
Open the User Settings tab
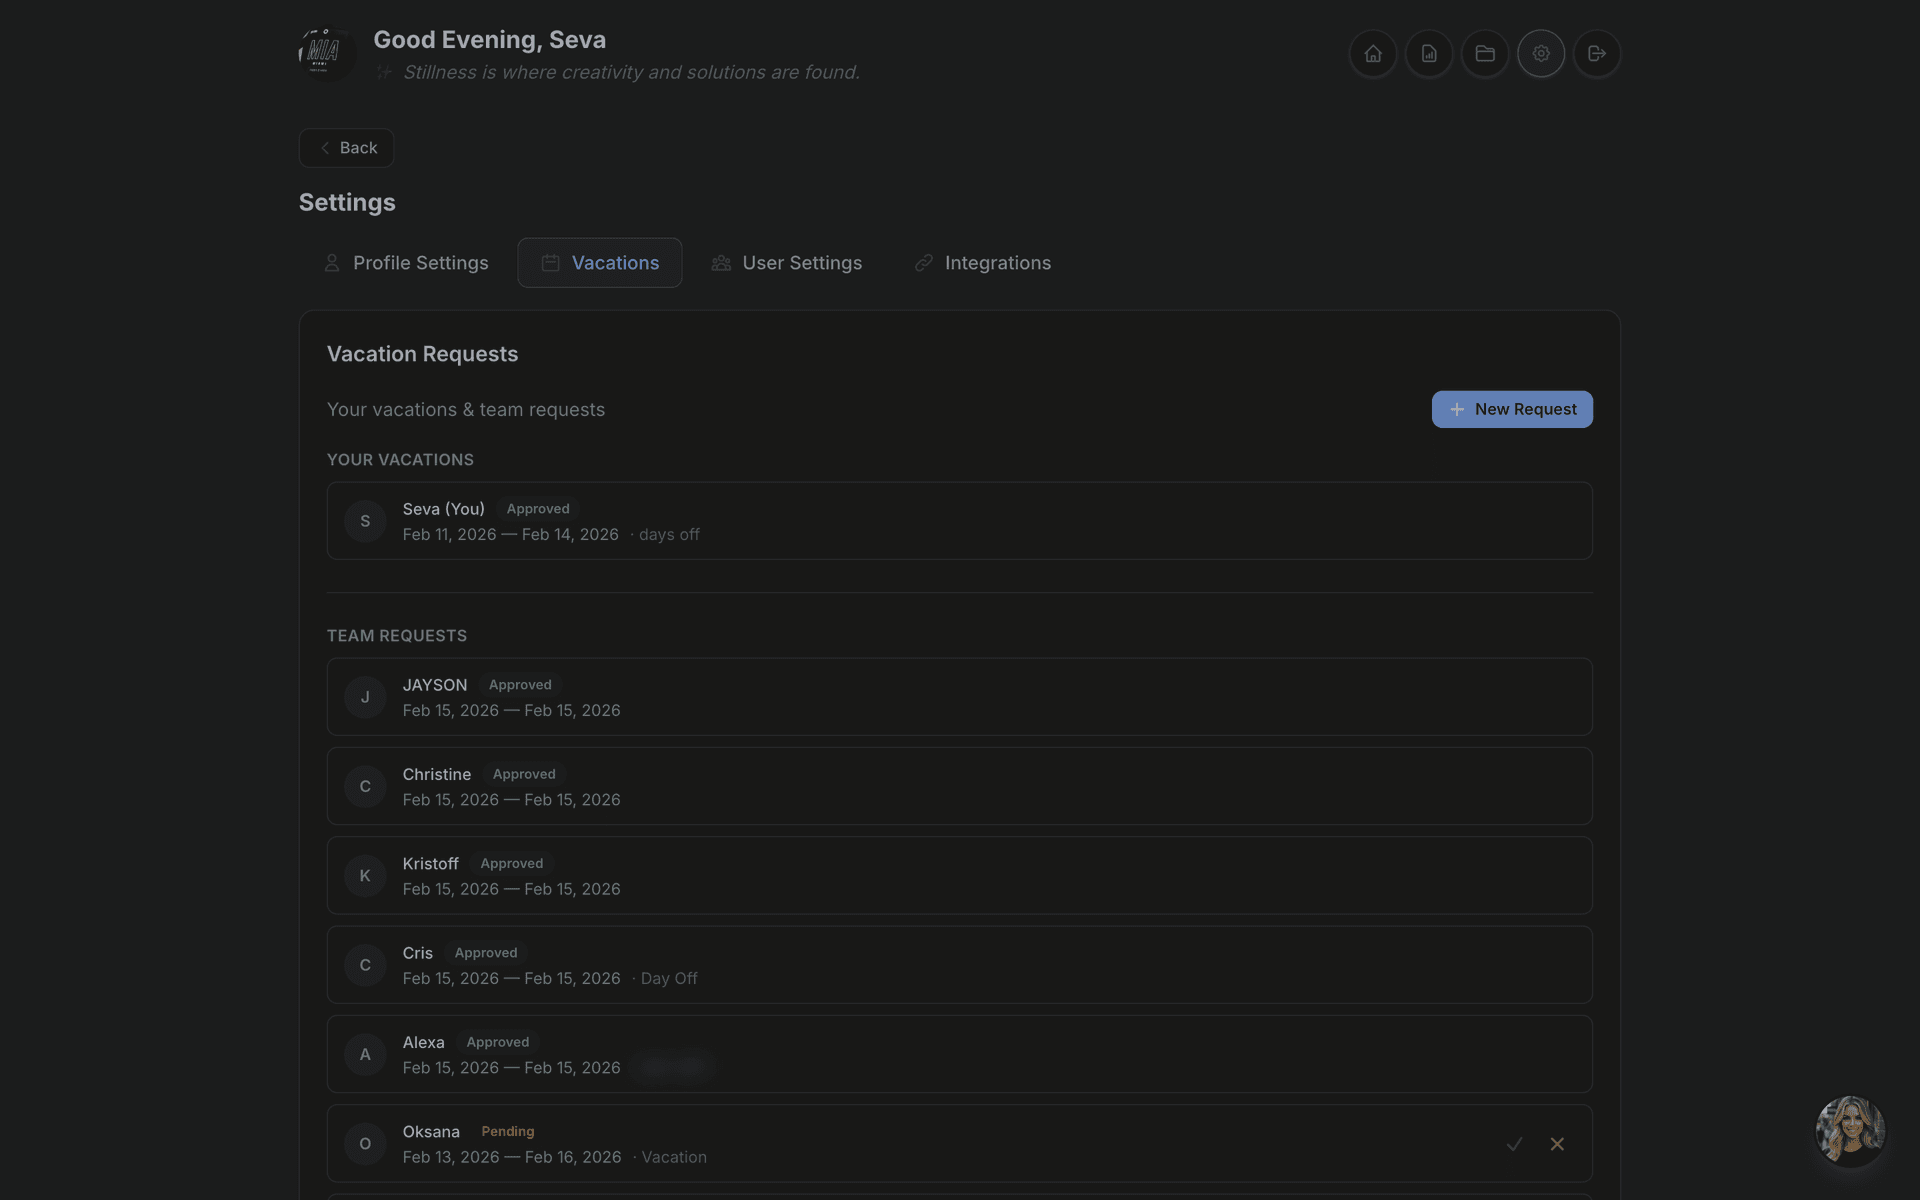786,263
